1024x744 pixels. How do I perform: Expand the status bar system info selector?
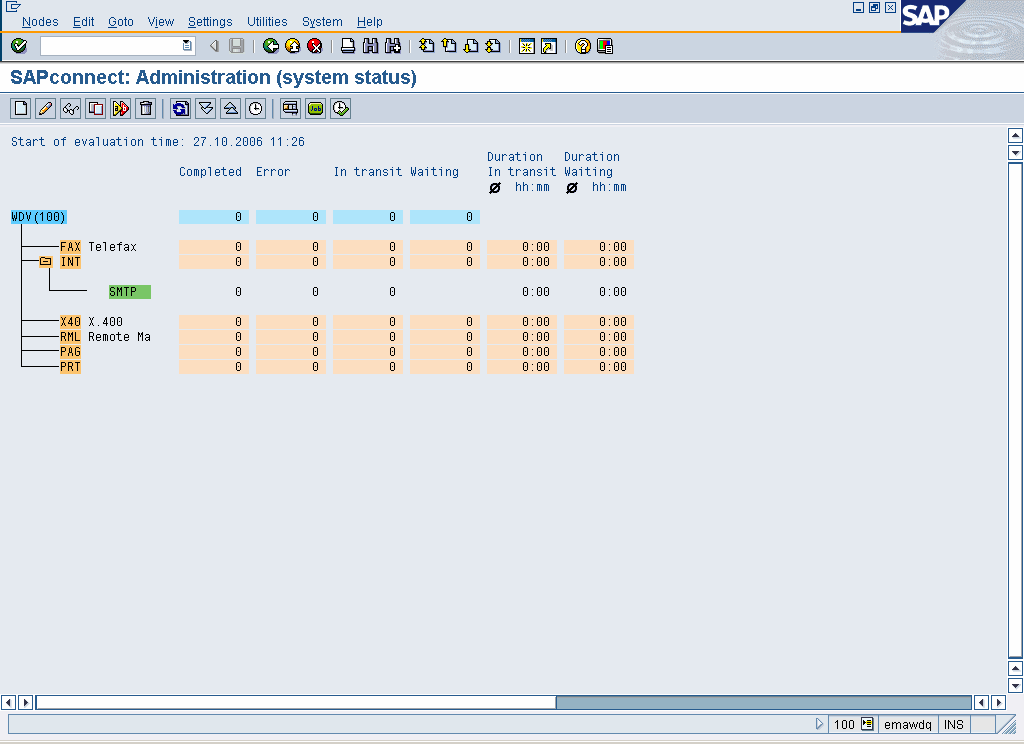tap(867, 724)
